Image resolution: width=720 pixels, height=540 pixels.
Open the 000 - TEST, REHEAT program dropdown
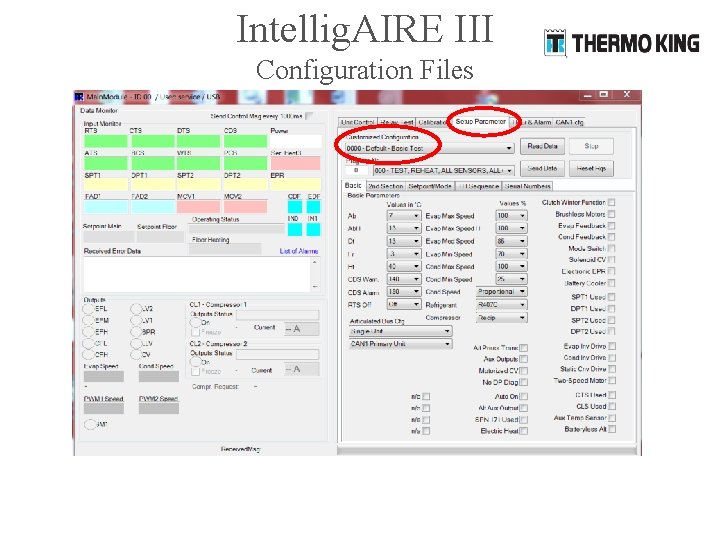443,170
